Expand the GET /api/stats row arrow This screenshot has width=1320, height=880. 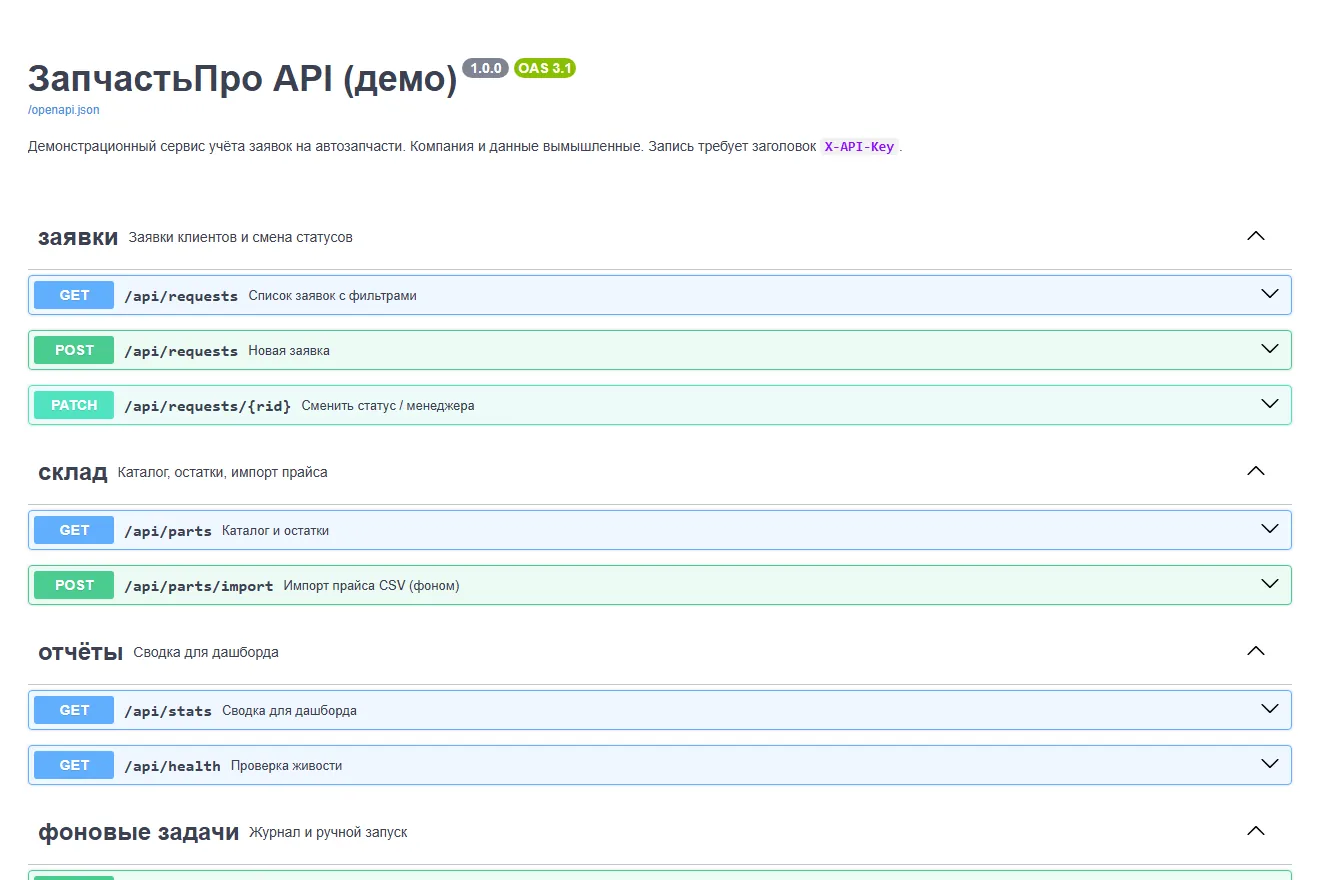(1270, 709)
